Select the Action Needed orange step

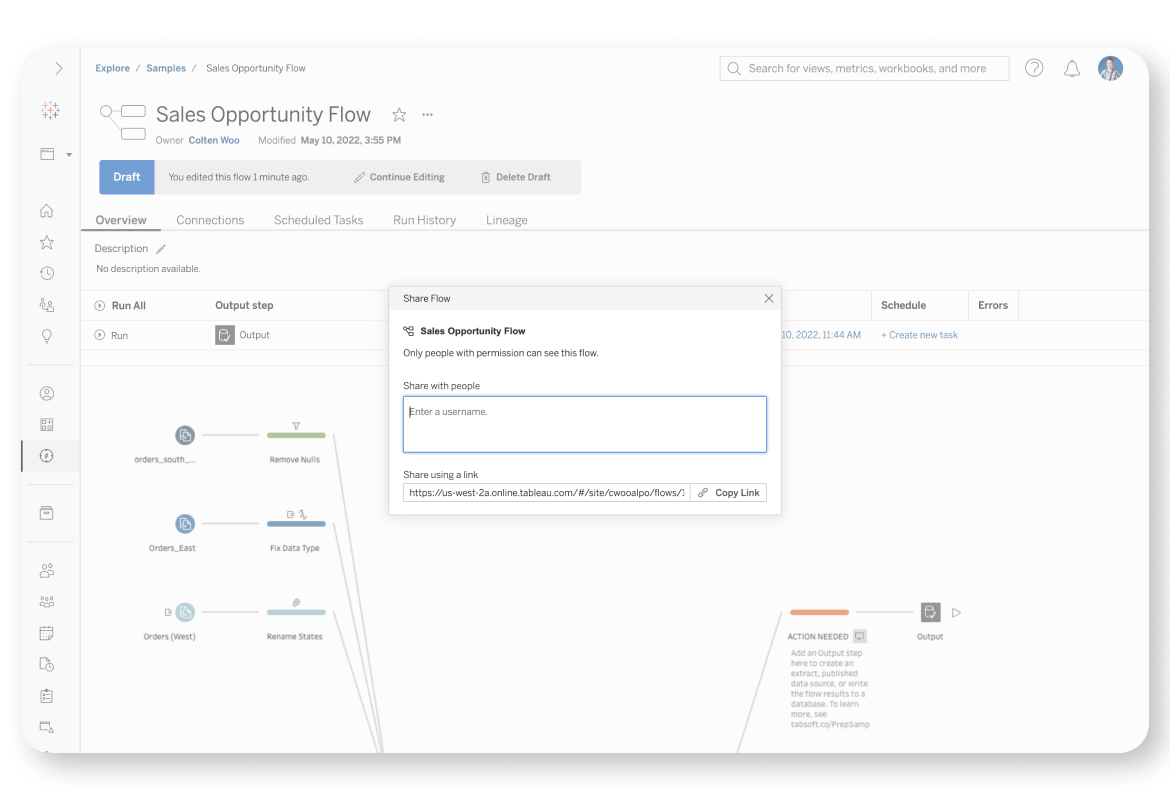click(x=819, y=612)
